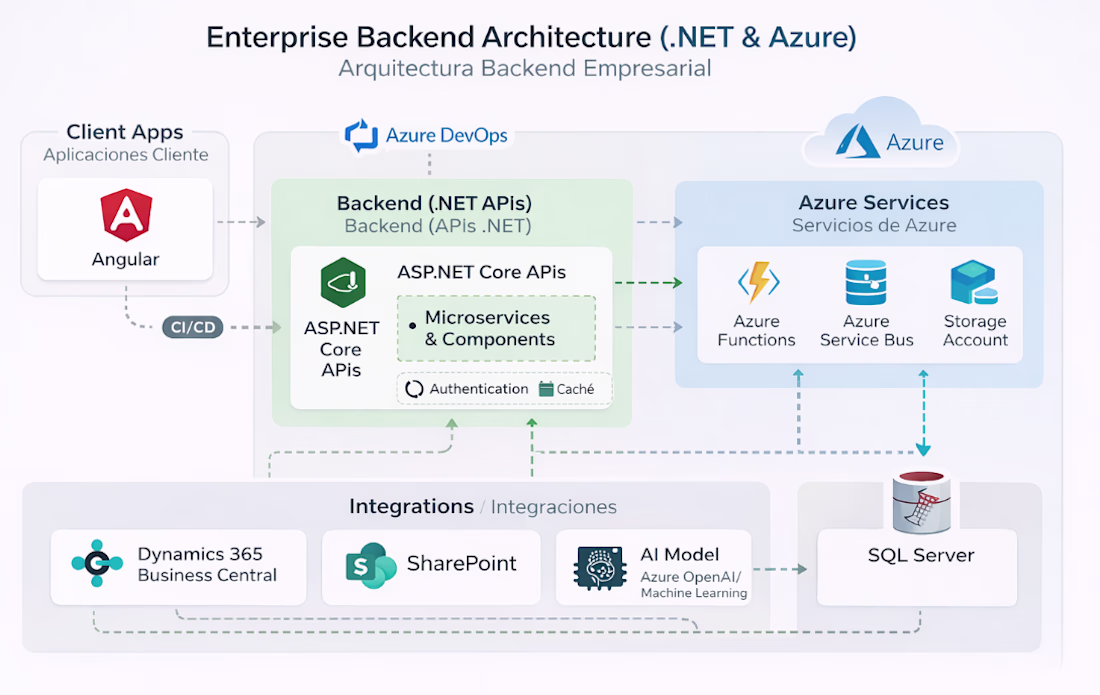Click the Caché calendar-style icon

click(546, 389)
